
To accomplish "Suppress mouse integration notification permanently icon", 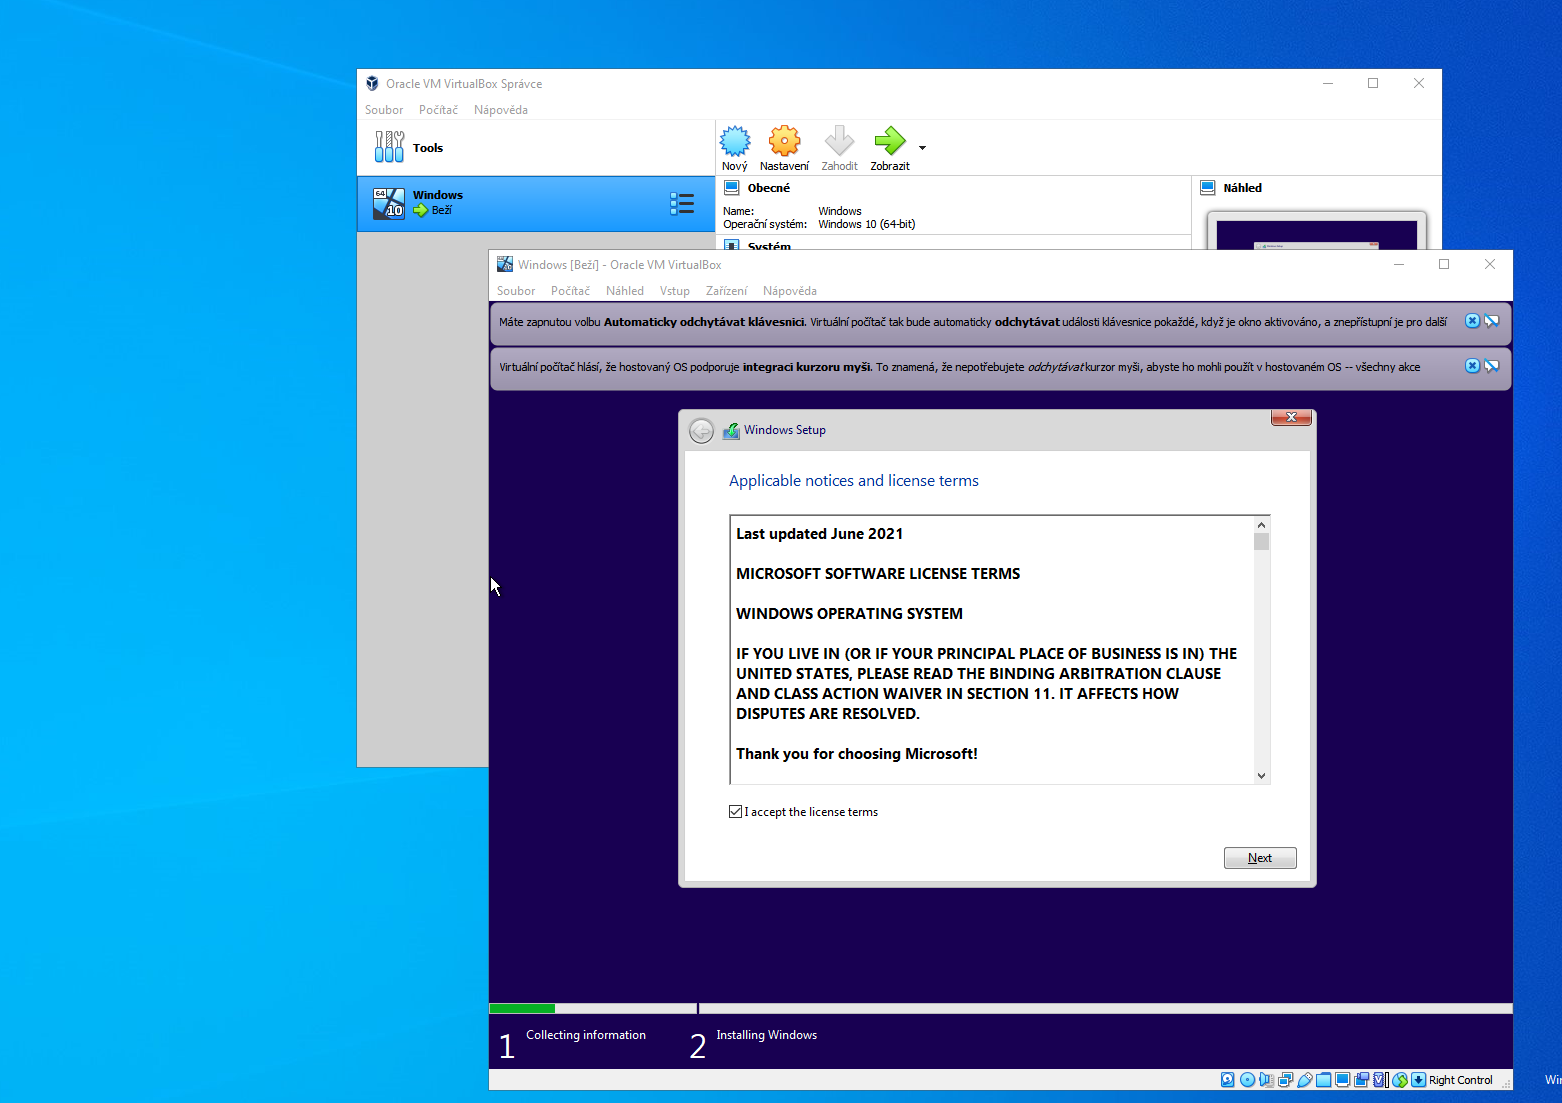I will click(1492, 366).
